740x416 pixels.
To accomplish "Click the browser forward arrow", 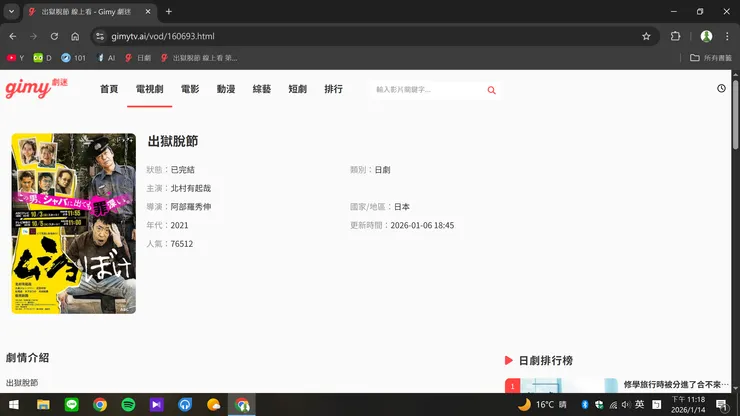I will pyautogui.click(x=34, y=36).
